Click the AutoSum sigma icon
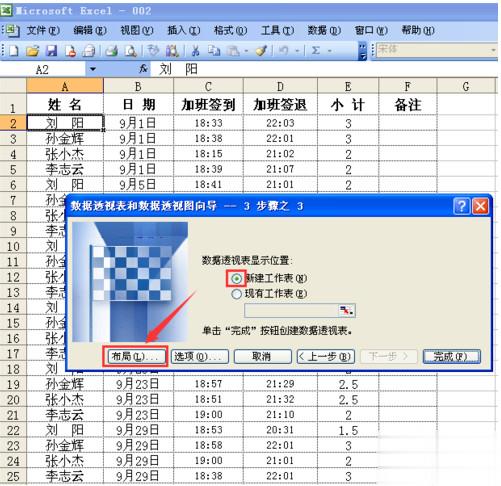This screenshot has height=486, width=501. [x=315, y=51]
